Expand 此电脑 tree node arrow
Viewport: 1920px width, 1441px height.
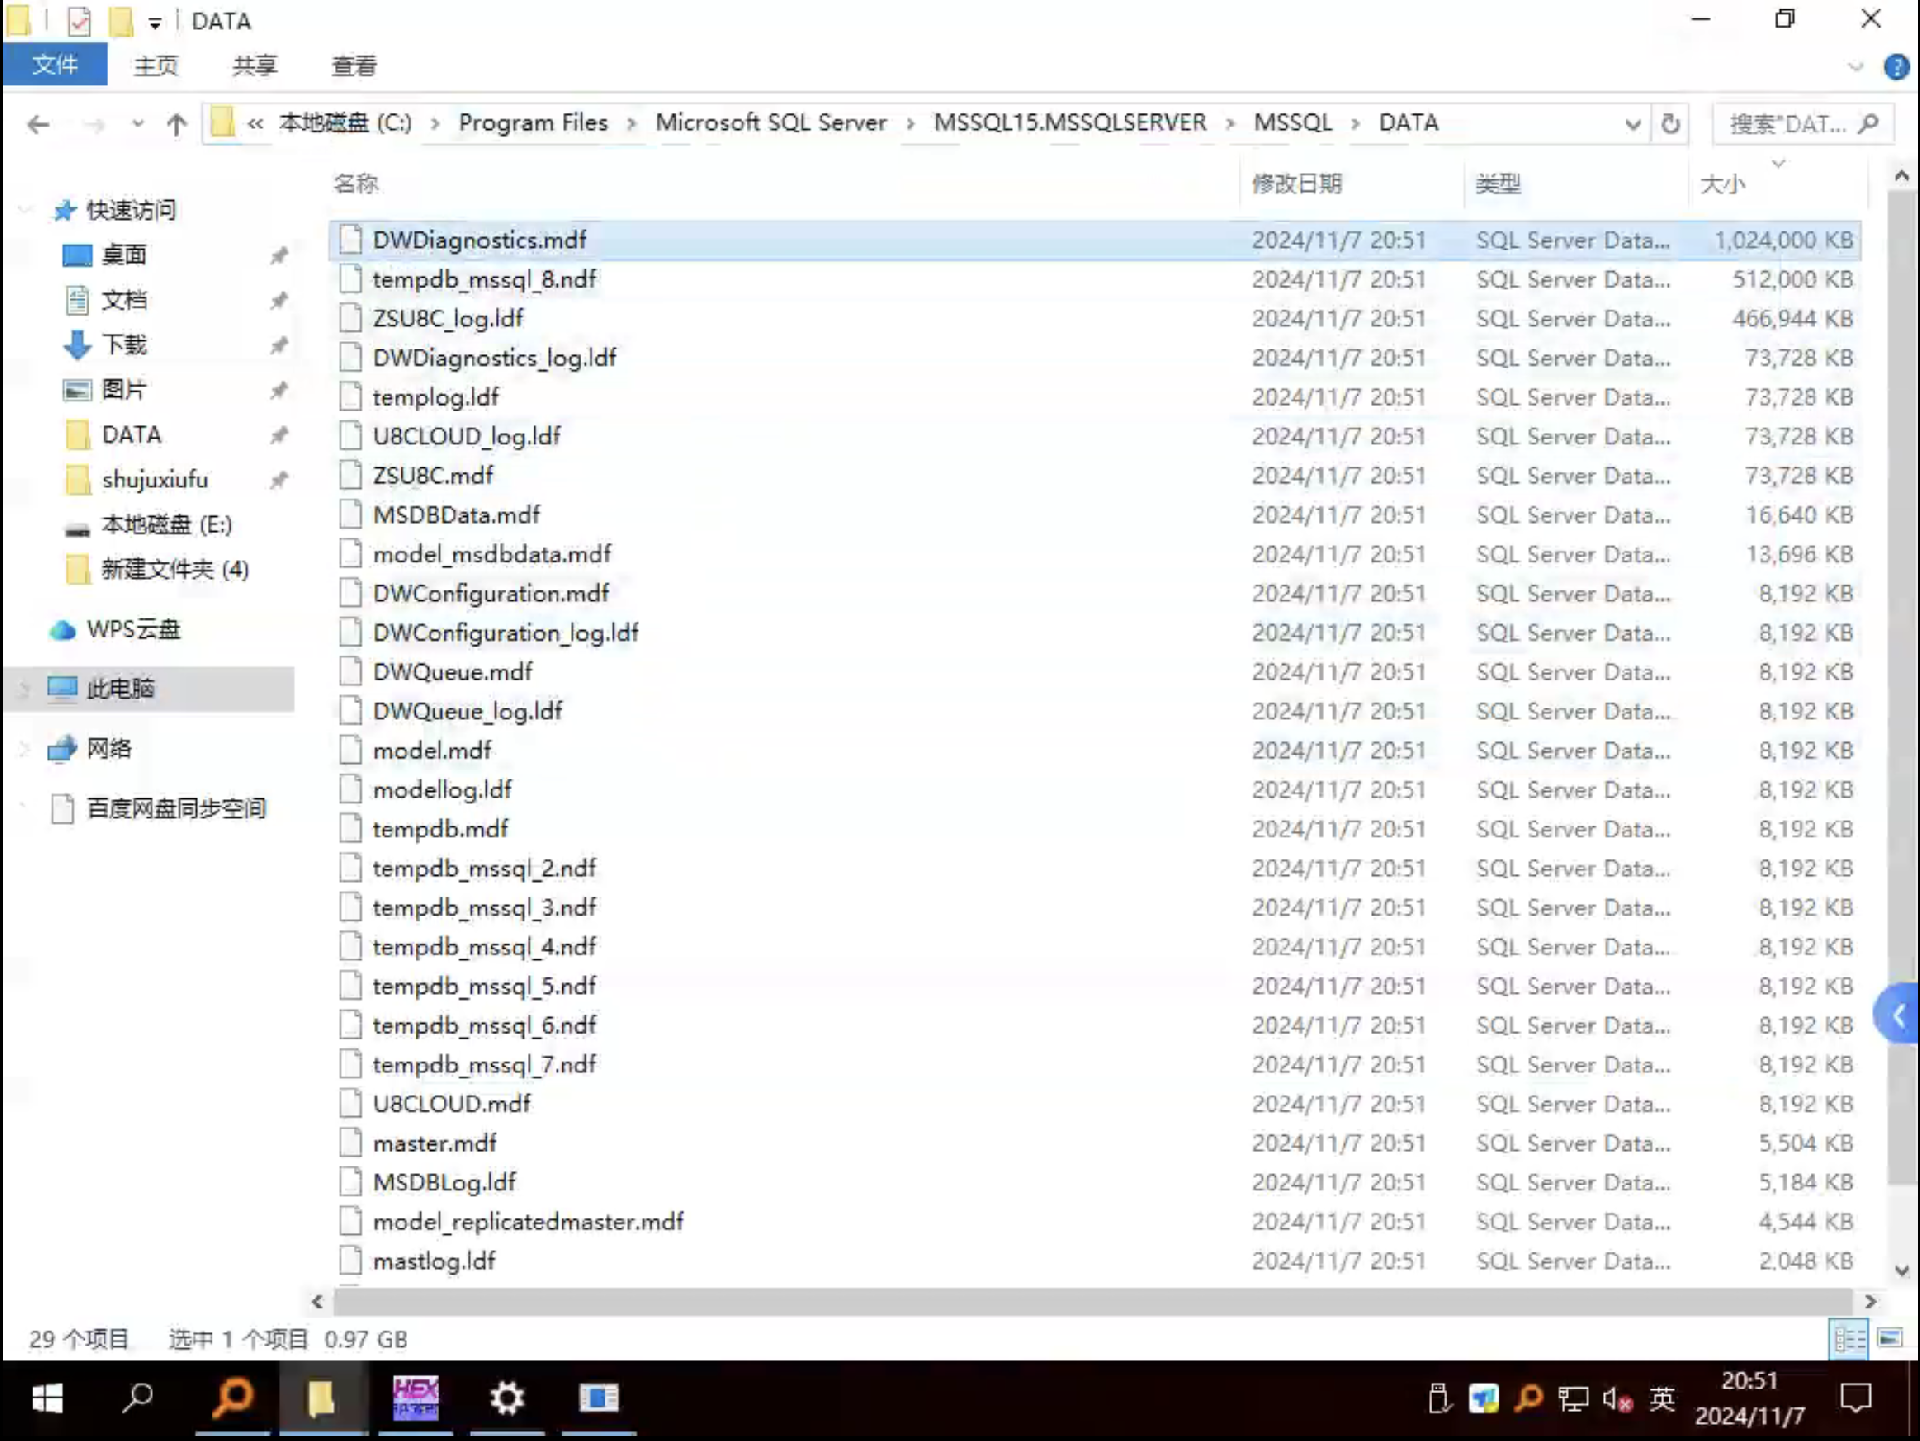coord(25,689)
